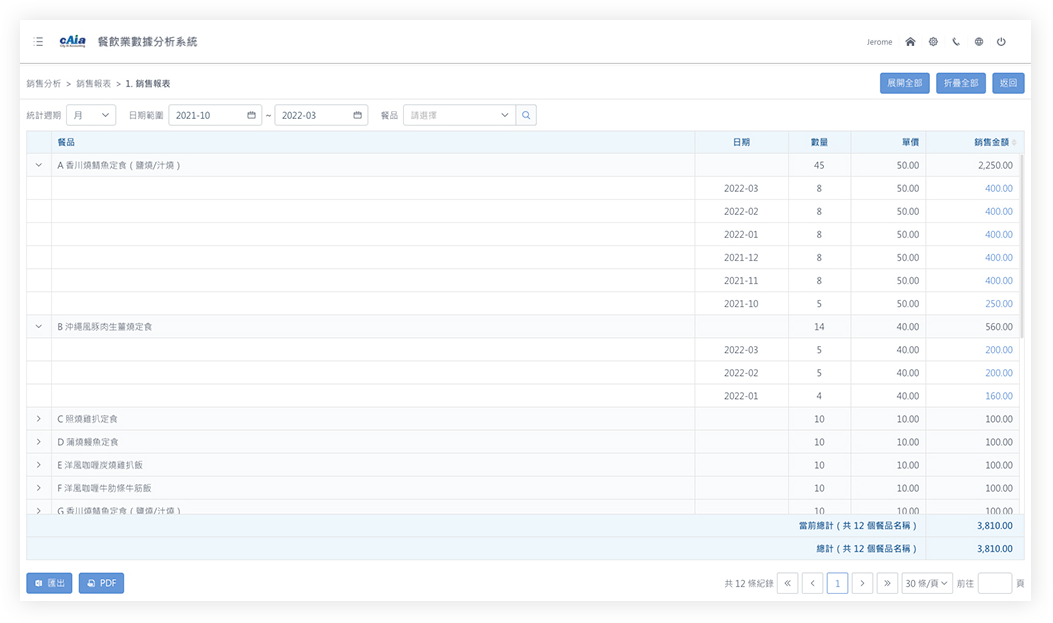Image resolution: width=1053 pixels, height=623 pixels.
Task: Open 400.00 amount for A 2022-01
Action: click(999, 234)
